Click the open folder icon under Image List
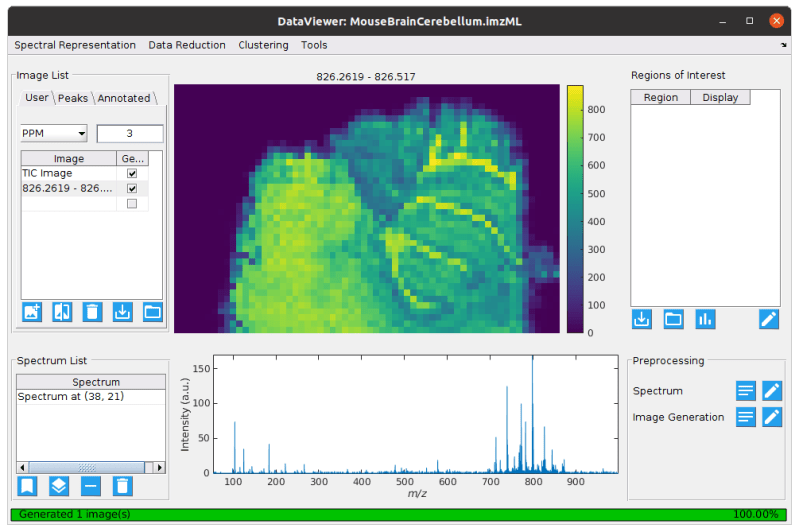This screenshot has width=799, height=532. (x=152, y=312)
